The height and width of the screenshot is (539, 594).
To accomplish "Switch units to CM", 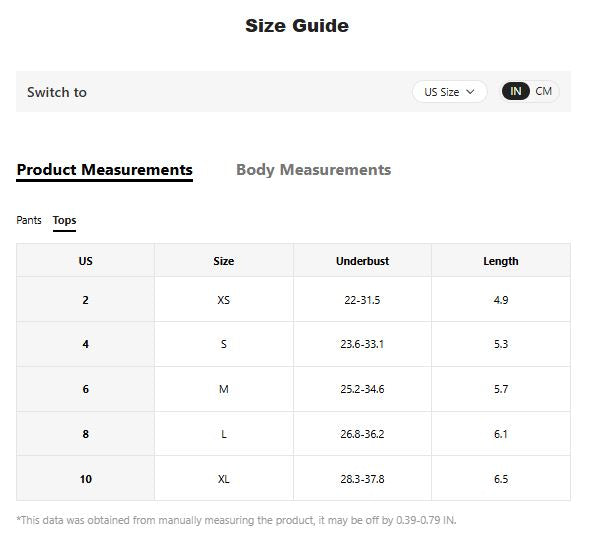I will [543, 91].
